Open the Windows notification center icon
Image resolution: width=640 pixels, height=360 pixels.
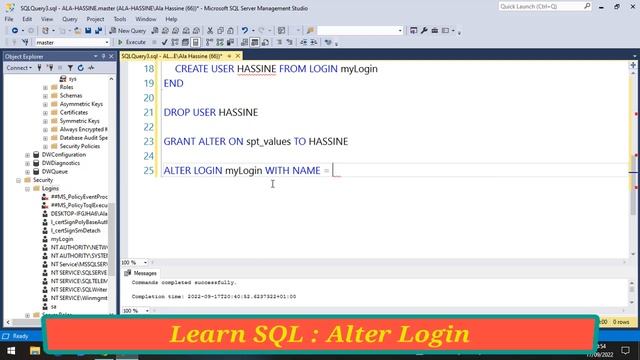625,351
